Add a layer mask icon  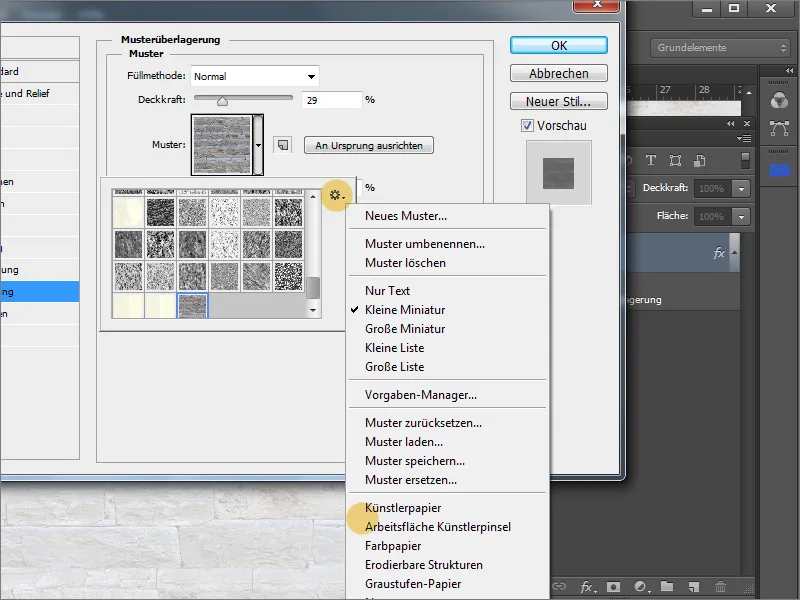614,585
